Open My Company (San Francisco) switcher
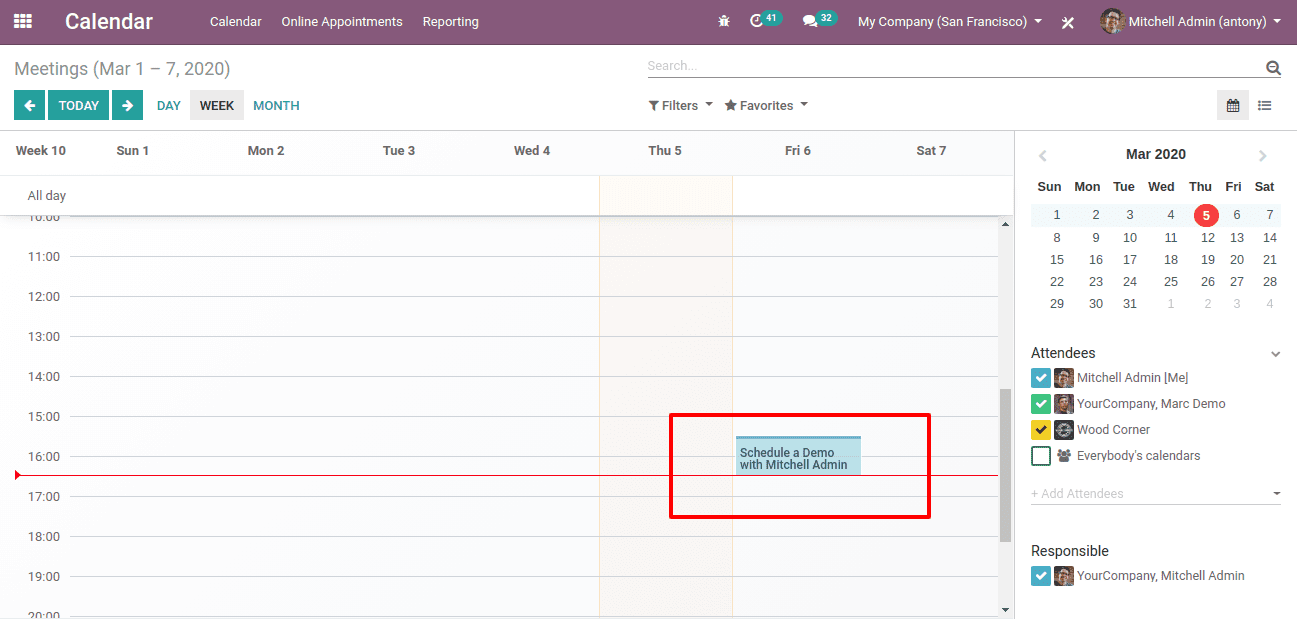The height and width of the screenshot is (619, 1297). 950,21
